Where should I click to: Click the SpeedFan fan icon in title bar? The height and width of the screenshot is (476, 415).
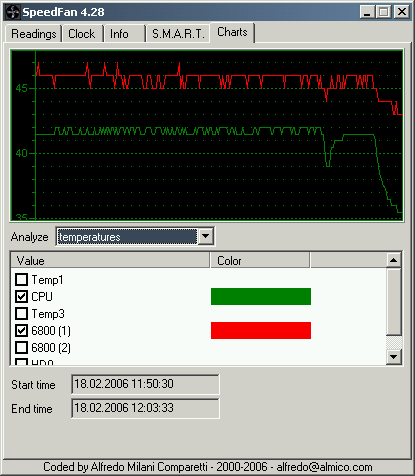point(13,12)
